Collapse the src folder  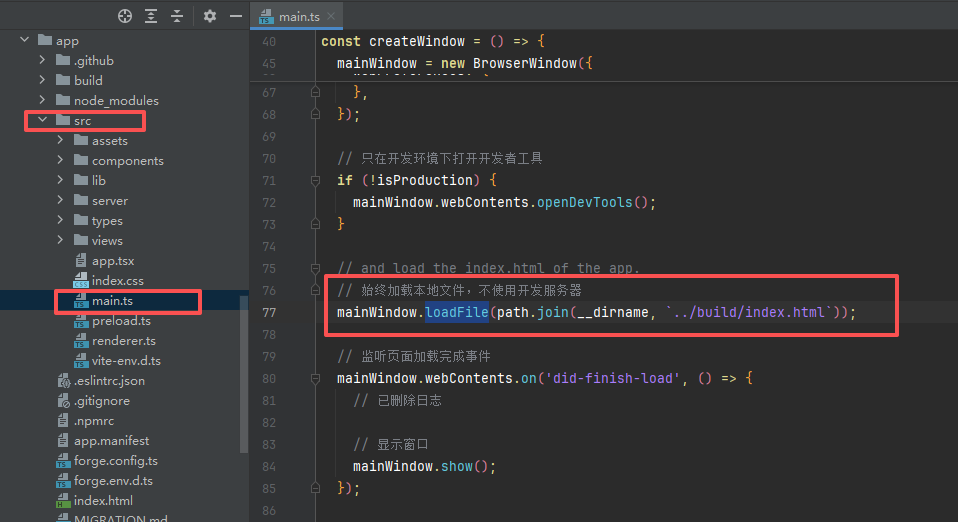[x=42, y=120]
